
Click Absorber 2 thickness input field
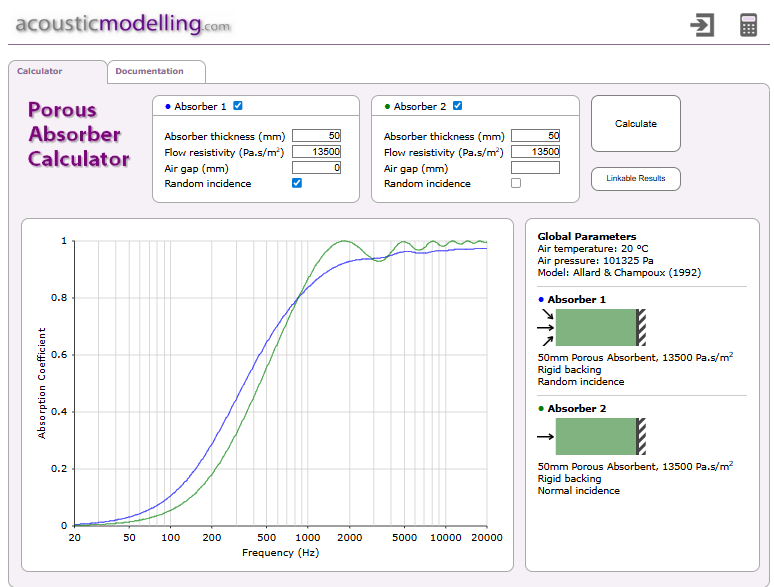pyautogui.click(x=535, y=136)
